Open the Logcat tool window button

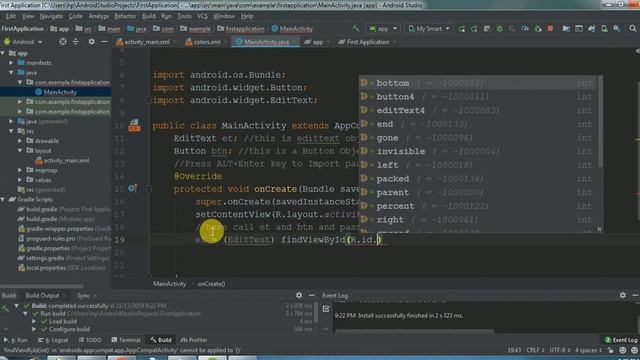tap(53, 340)
